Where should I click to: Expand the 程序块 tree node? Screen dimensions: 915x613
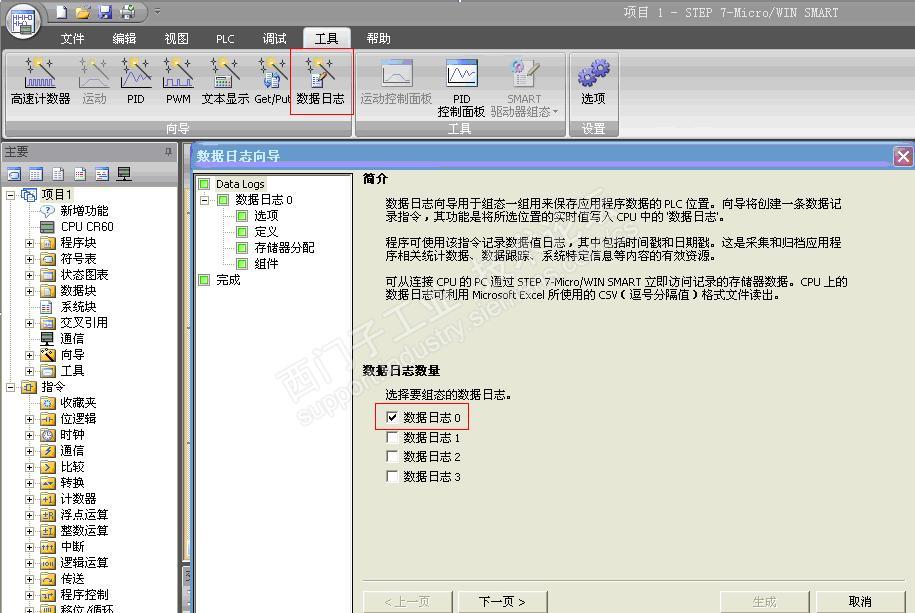point(29,243)
